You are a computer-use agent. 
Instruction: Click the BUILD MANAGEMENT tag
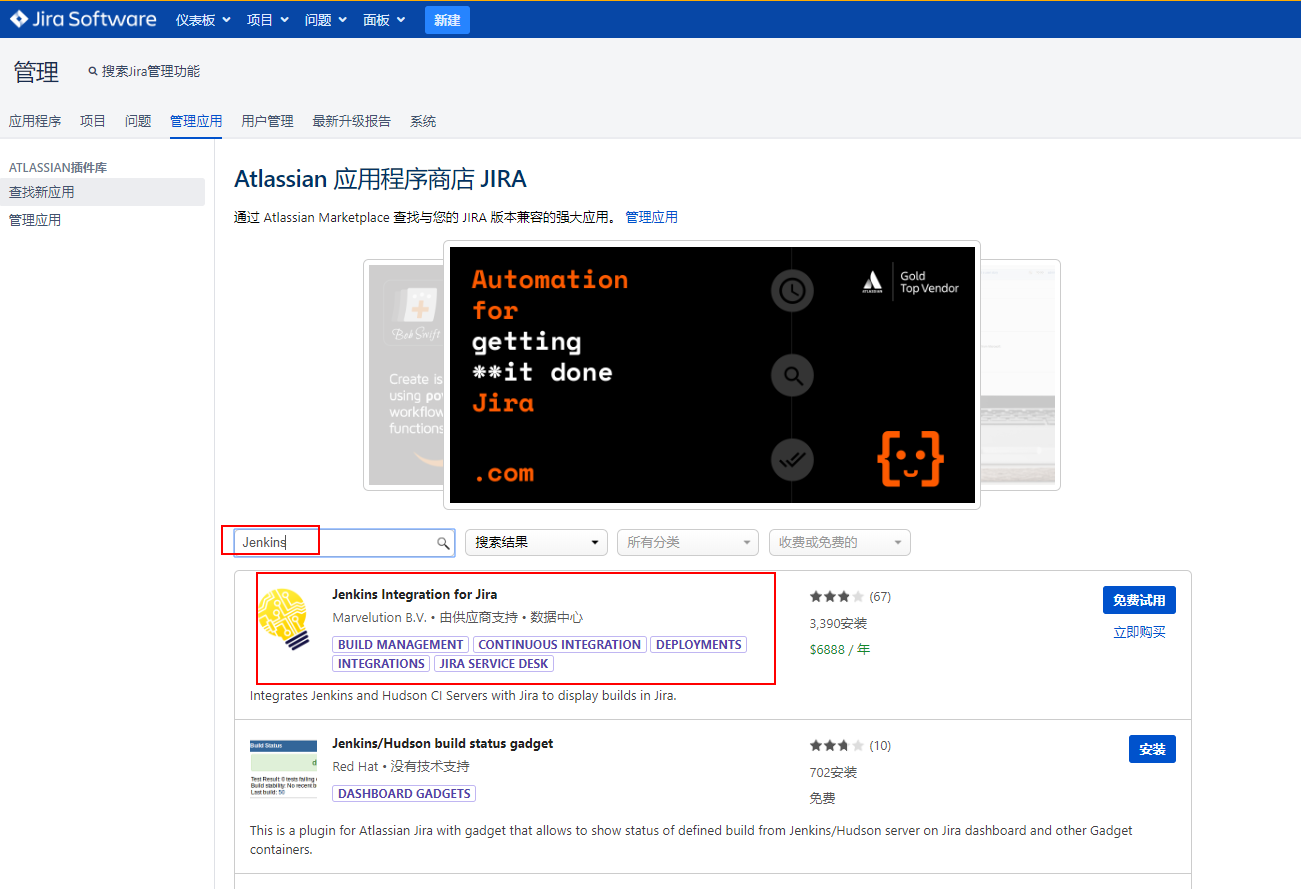(x=400, y=645)
